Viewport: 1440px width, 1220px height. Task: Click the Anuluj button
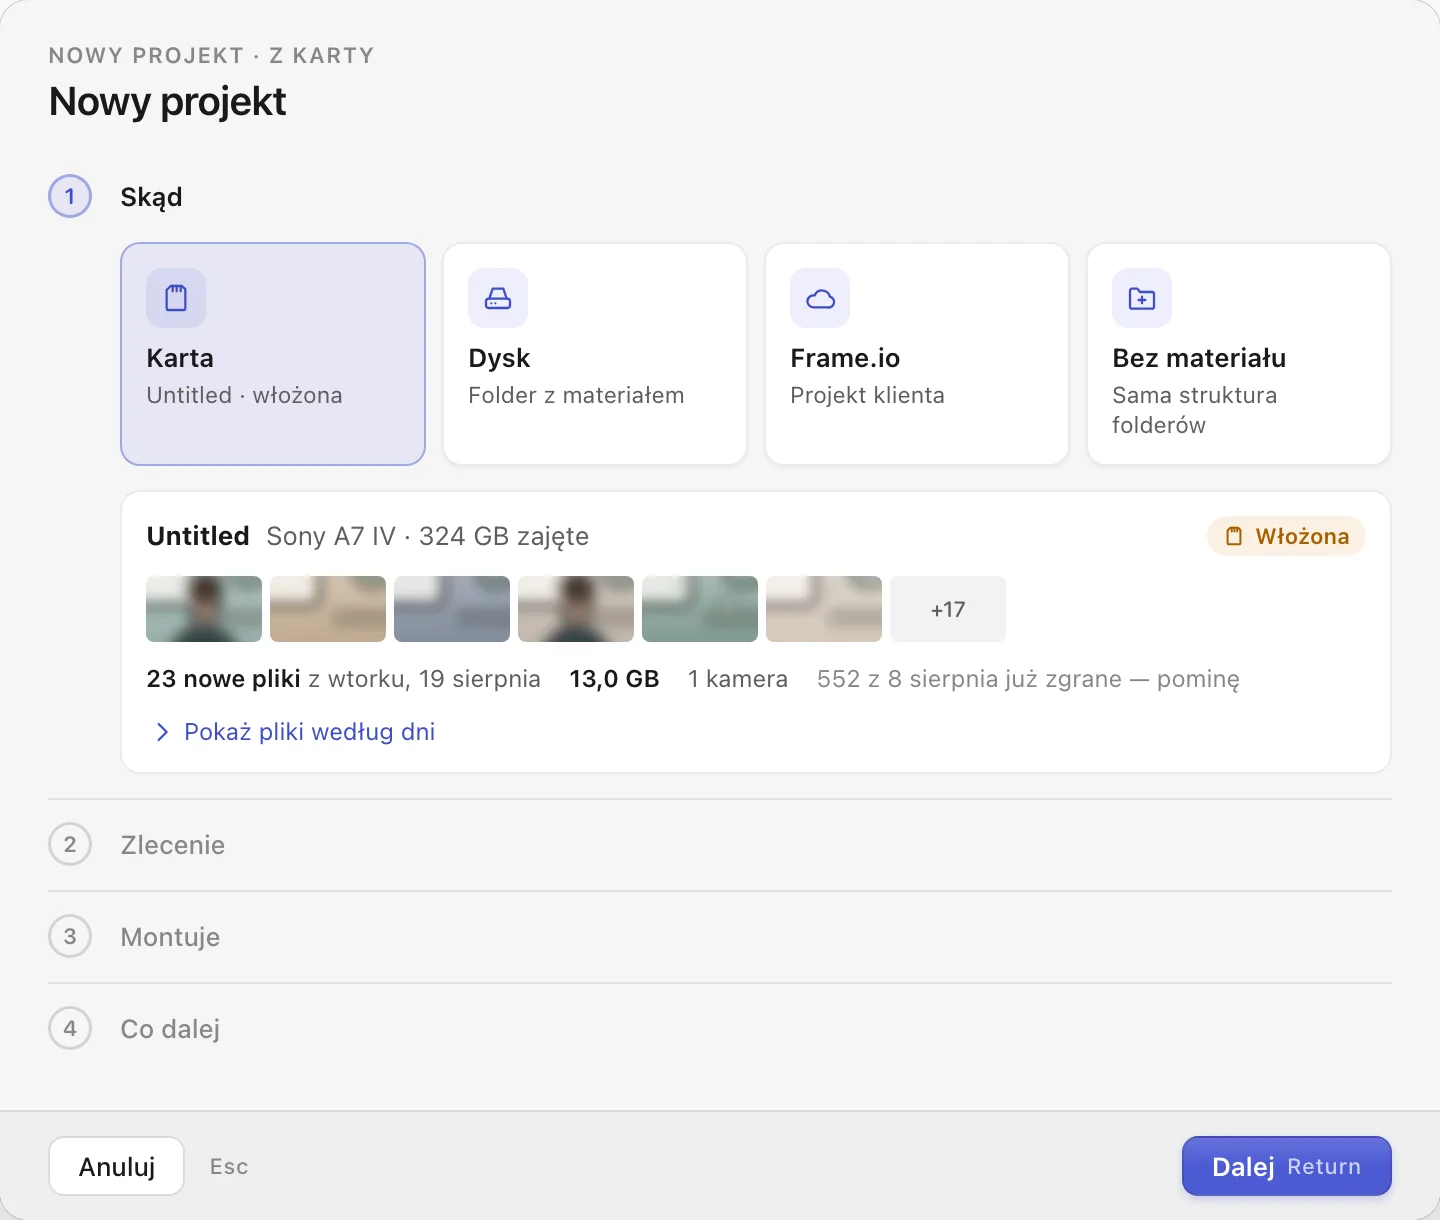click(x=117, y=1166)
